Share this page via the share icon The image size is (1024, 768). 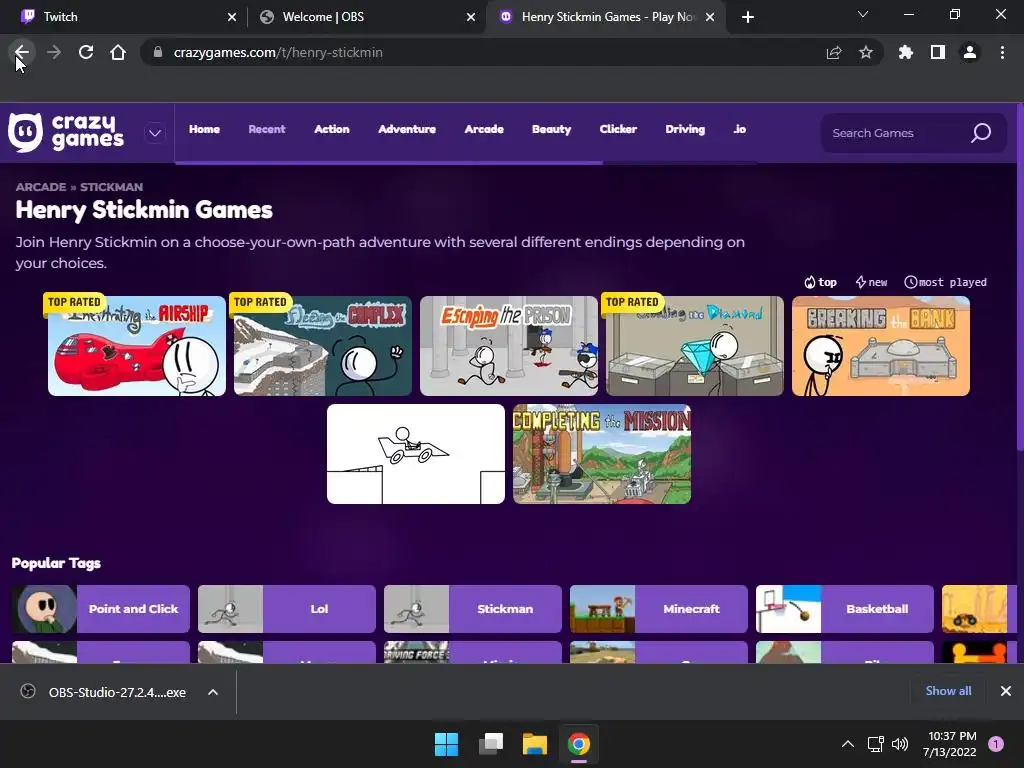pos(834,52)
